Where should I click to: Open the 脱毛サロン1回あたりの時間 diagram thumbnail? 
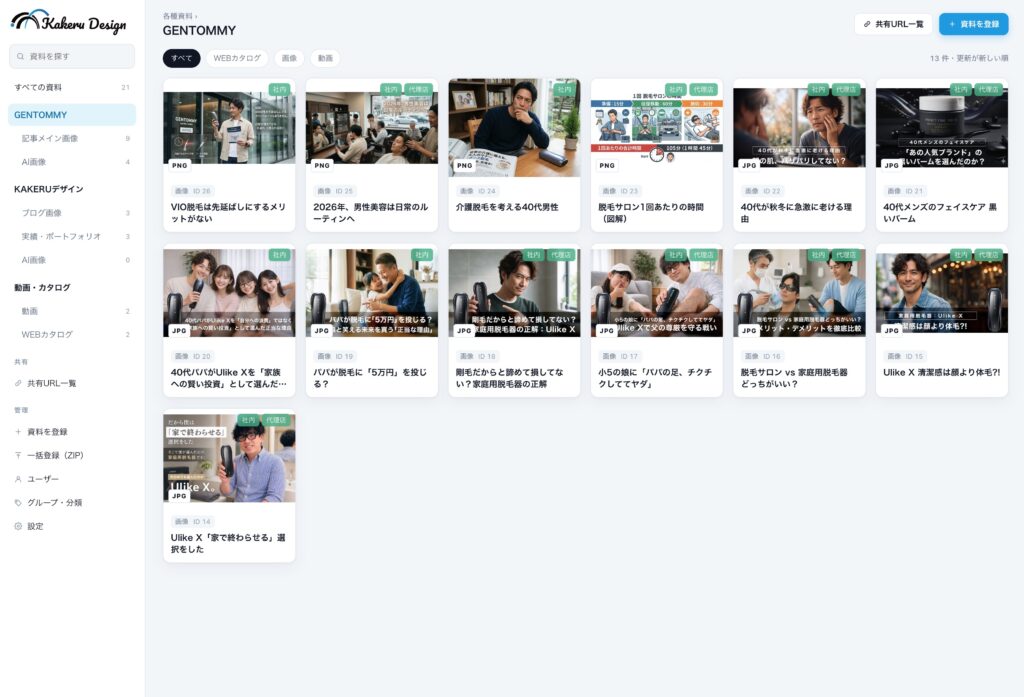[656, 128]
